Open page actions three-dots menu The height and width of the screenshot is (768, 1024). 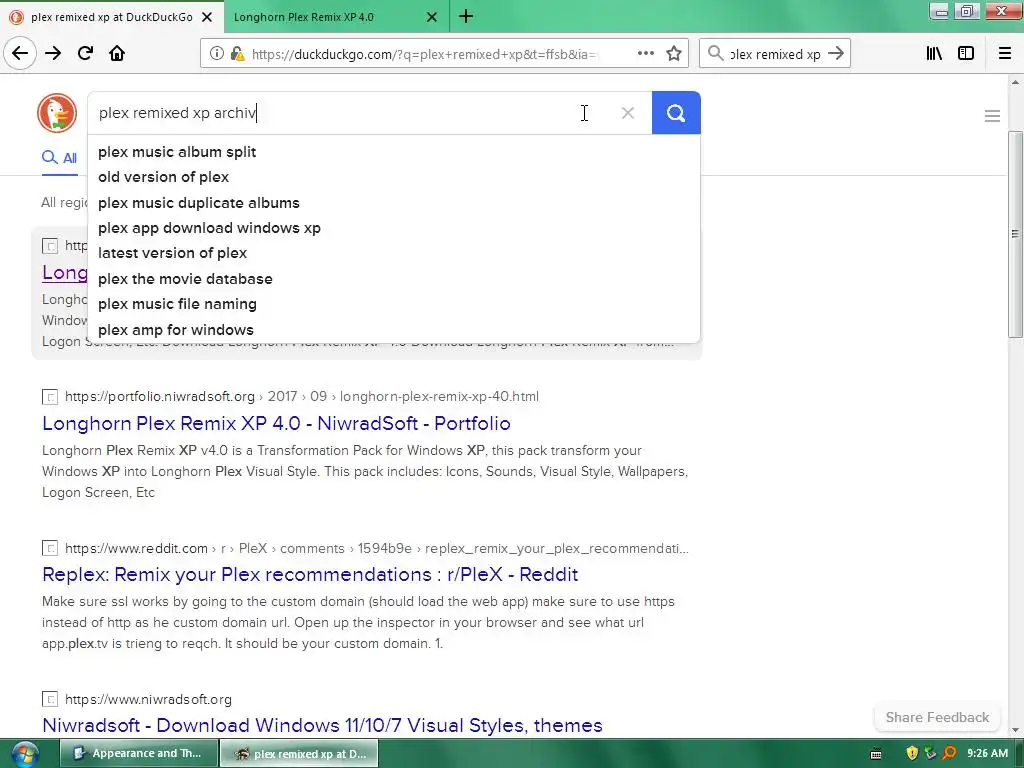point(645,54)
